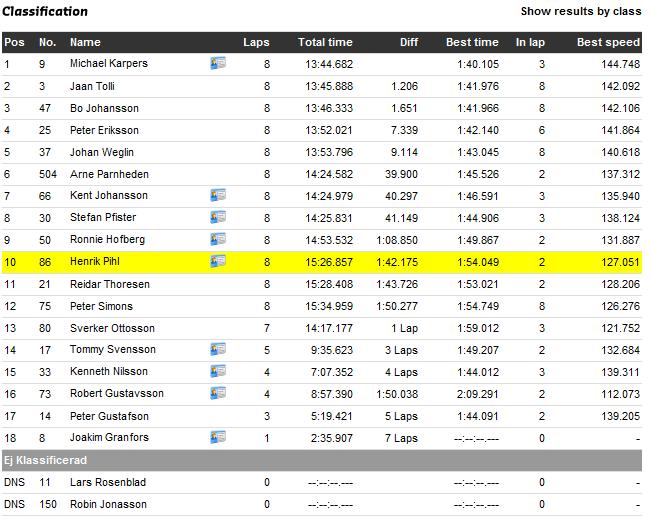Select Lars Rosenblad DNS entry
Screen dimensions: 651x520
pos(322,482)
